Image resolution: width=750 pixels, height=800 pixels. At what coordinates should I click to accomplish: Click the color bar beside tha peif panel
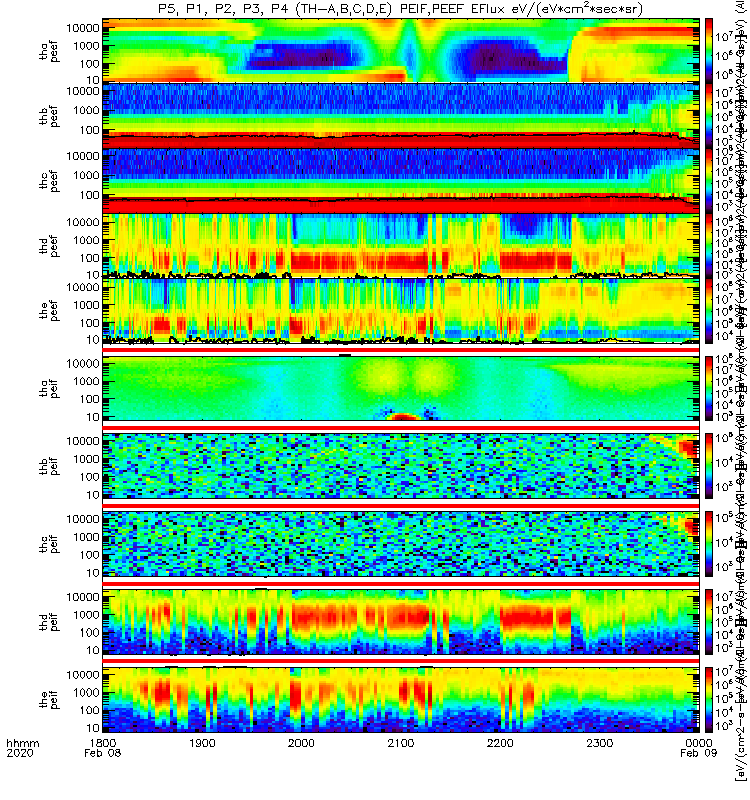(709, 389)
